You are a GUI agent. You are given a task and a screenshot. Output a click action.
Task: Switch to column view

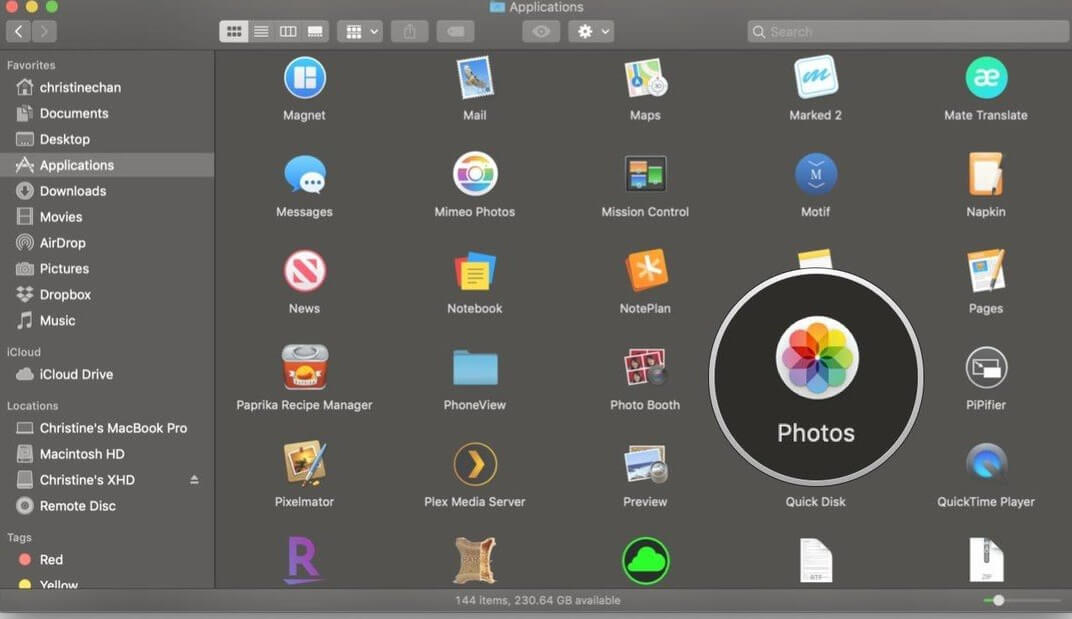click(x=288, y=31)
